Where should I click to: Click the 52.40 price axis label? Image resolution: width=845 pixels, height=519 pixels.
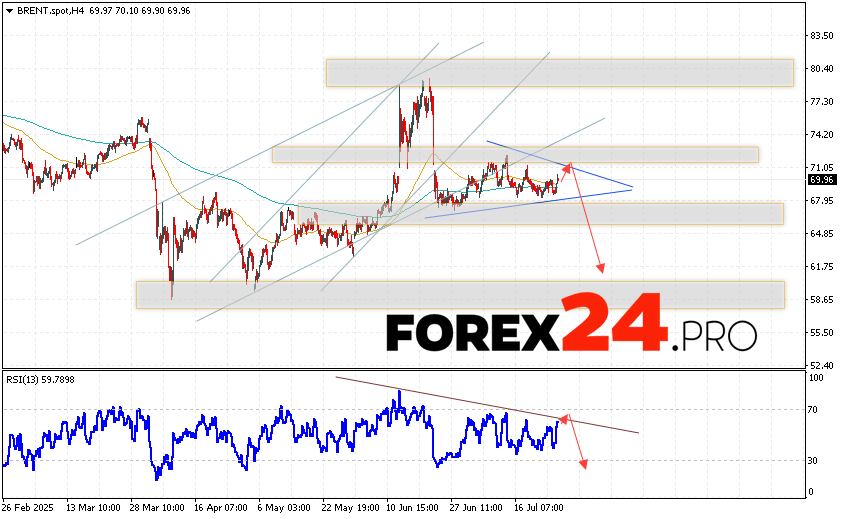click(822, 366)
